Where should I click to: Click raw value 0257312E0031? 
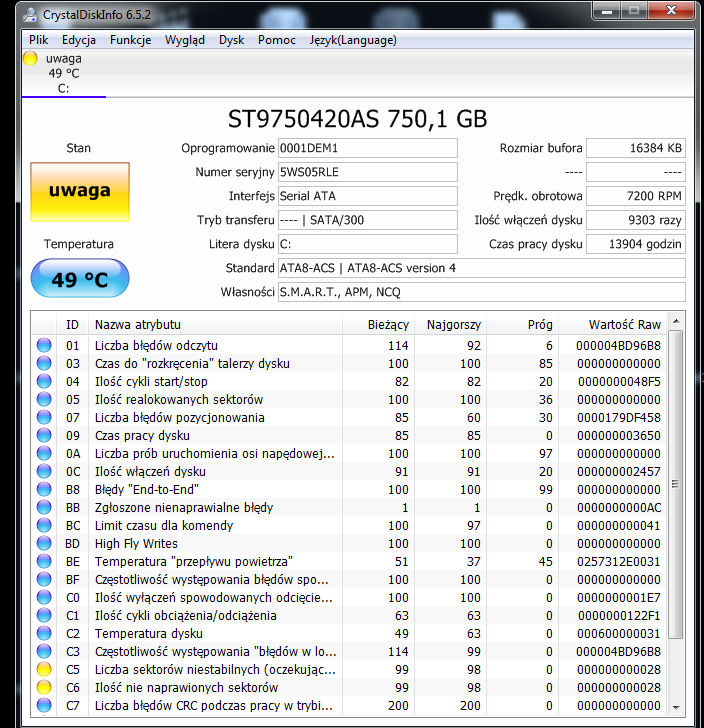click(619, 561)
